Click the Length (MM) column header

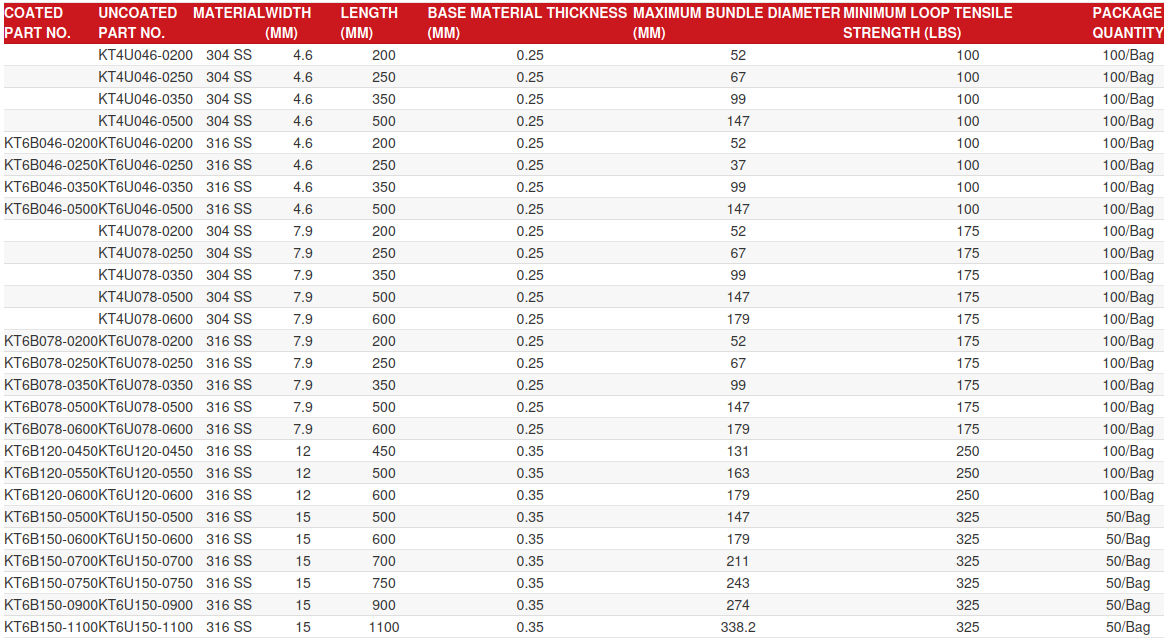[x=369, y=23]
